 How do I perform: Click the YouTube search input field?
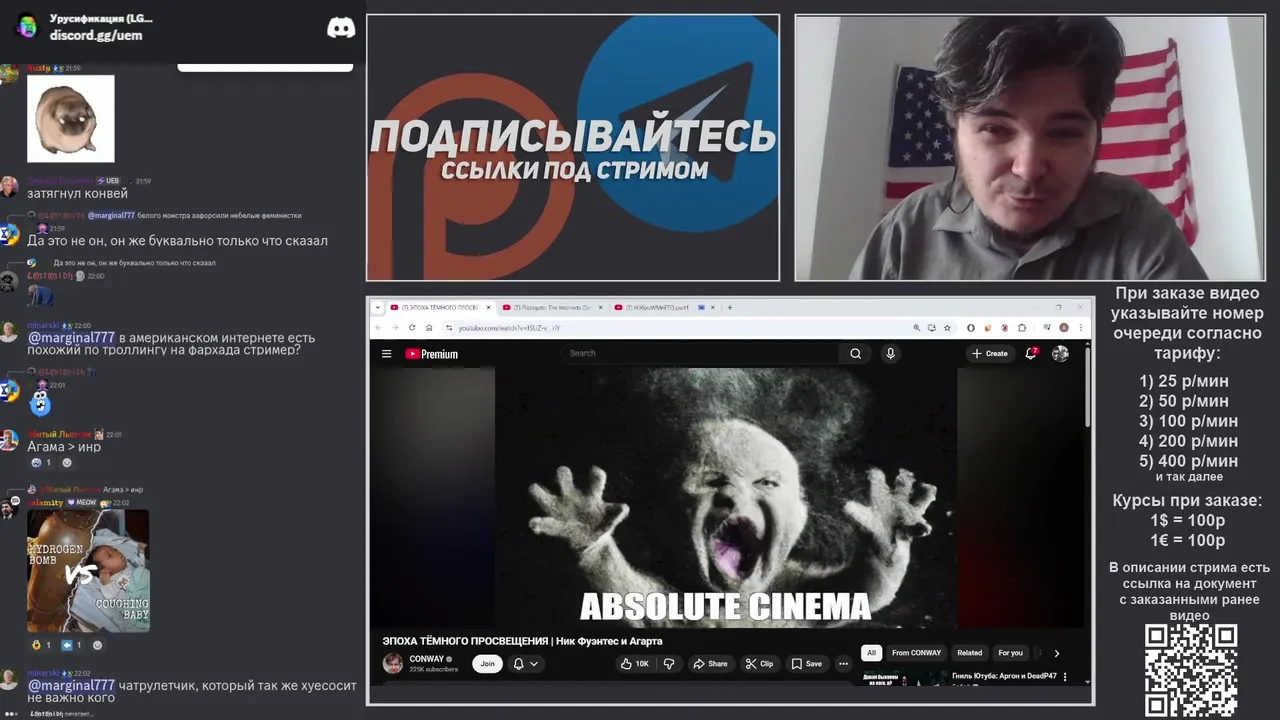coord(702,353)
